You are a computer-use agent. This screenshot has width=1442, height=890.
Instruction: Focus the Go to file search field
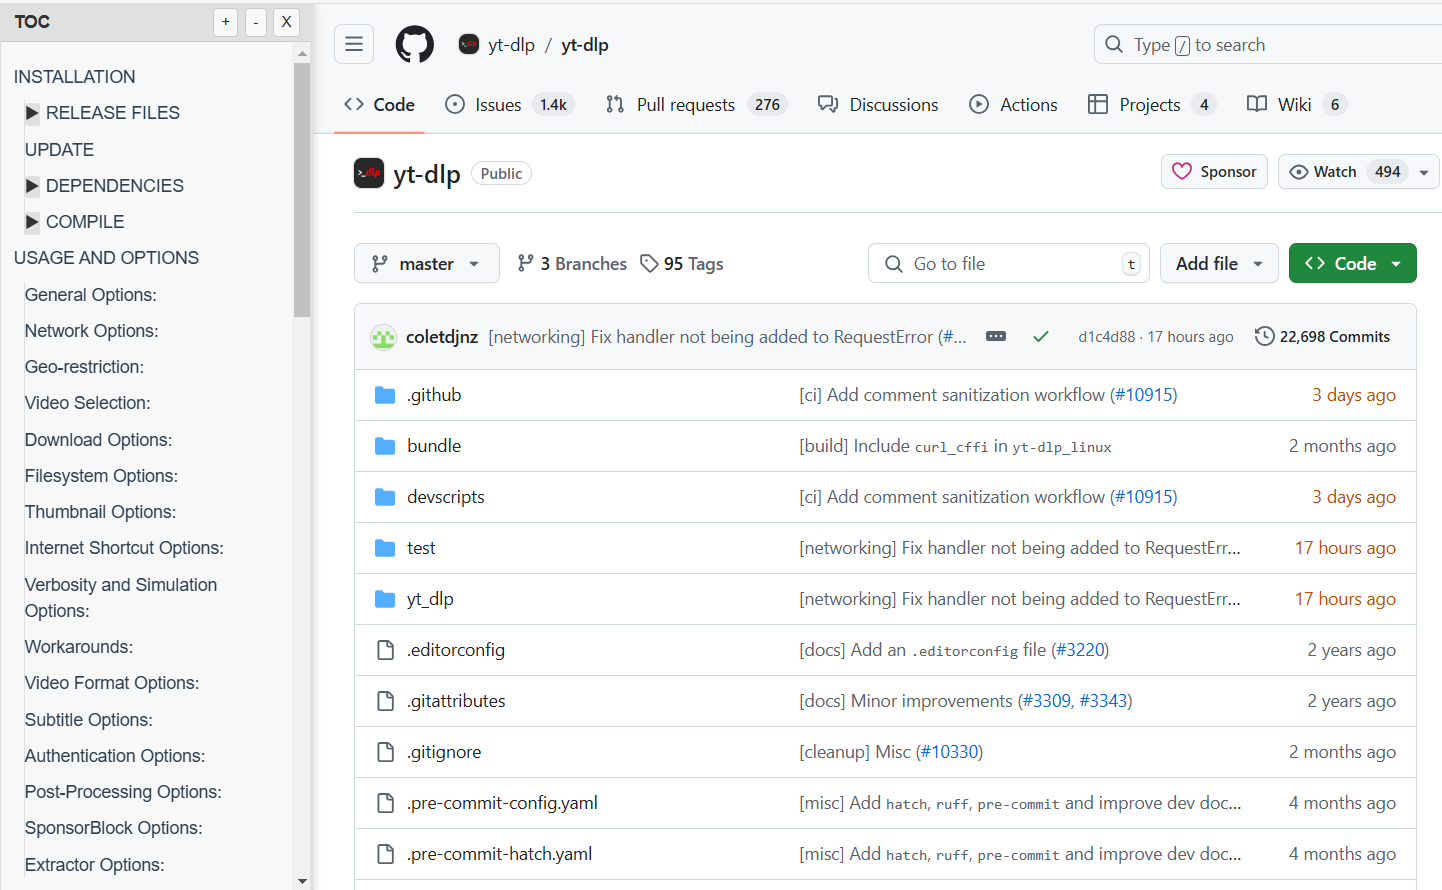coord(1009,263)
